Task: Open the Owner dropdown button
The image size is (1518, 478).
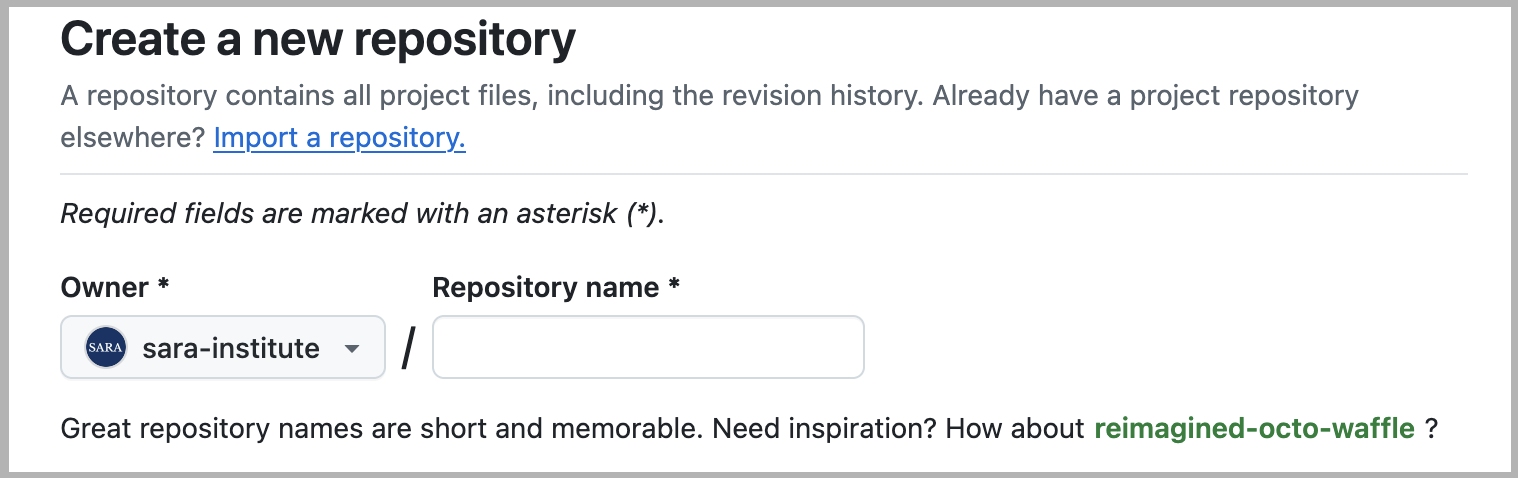Action: click(x=223, y=348)
